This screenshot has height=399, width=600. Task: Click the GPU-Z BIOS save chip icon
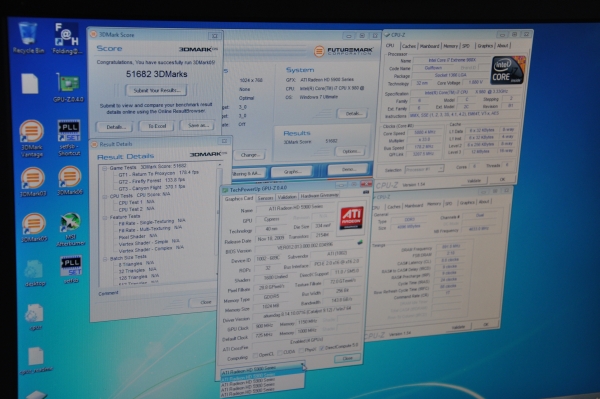360,242
